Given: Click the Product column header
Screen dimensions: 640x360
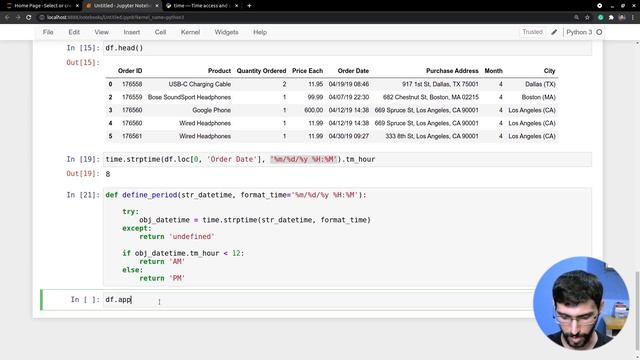Looking at the screenshot, I should (x=219, y=71).
